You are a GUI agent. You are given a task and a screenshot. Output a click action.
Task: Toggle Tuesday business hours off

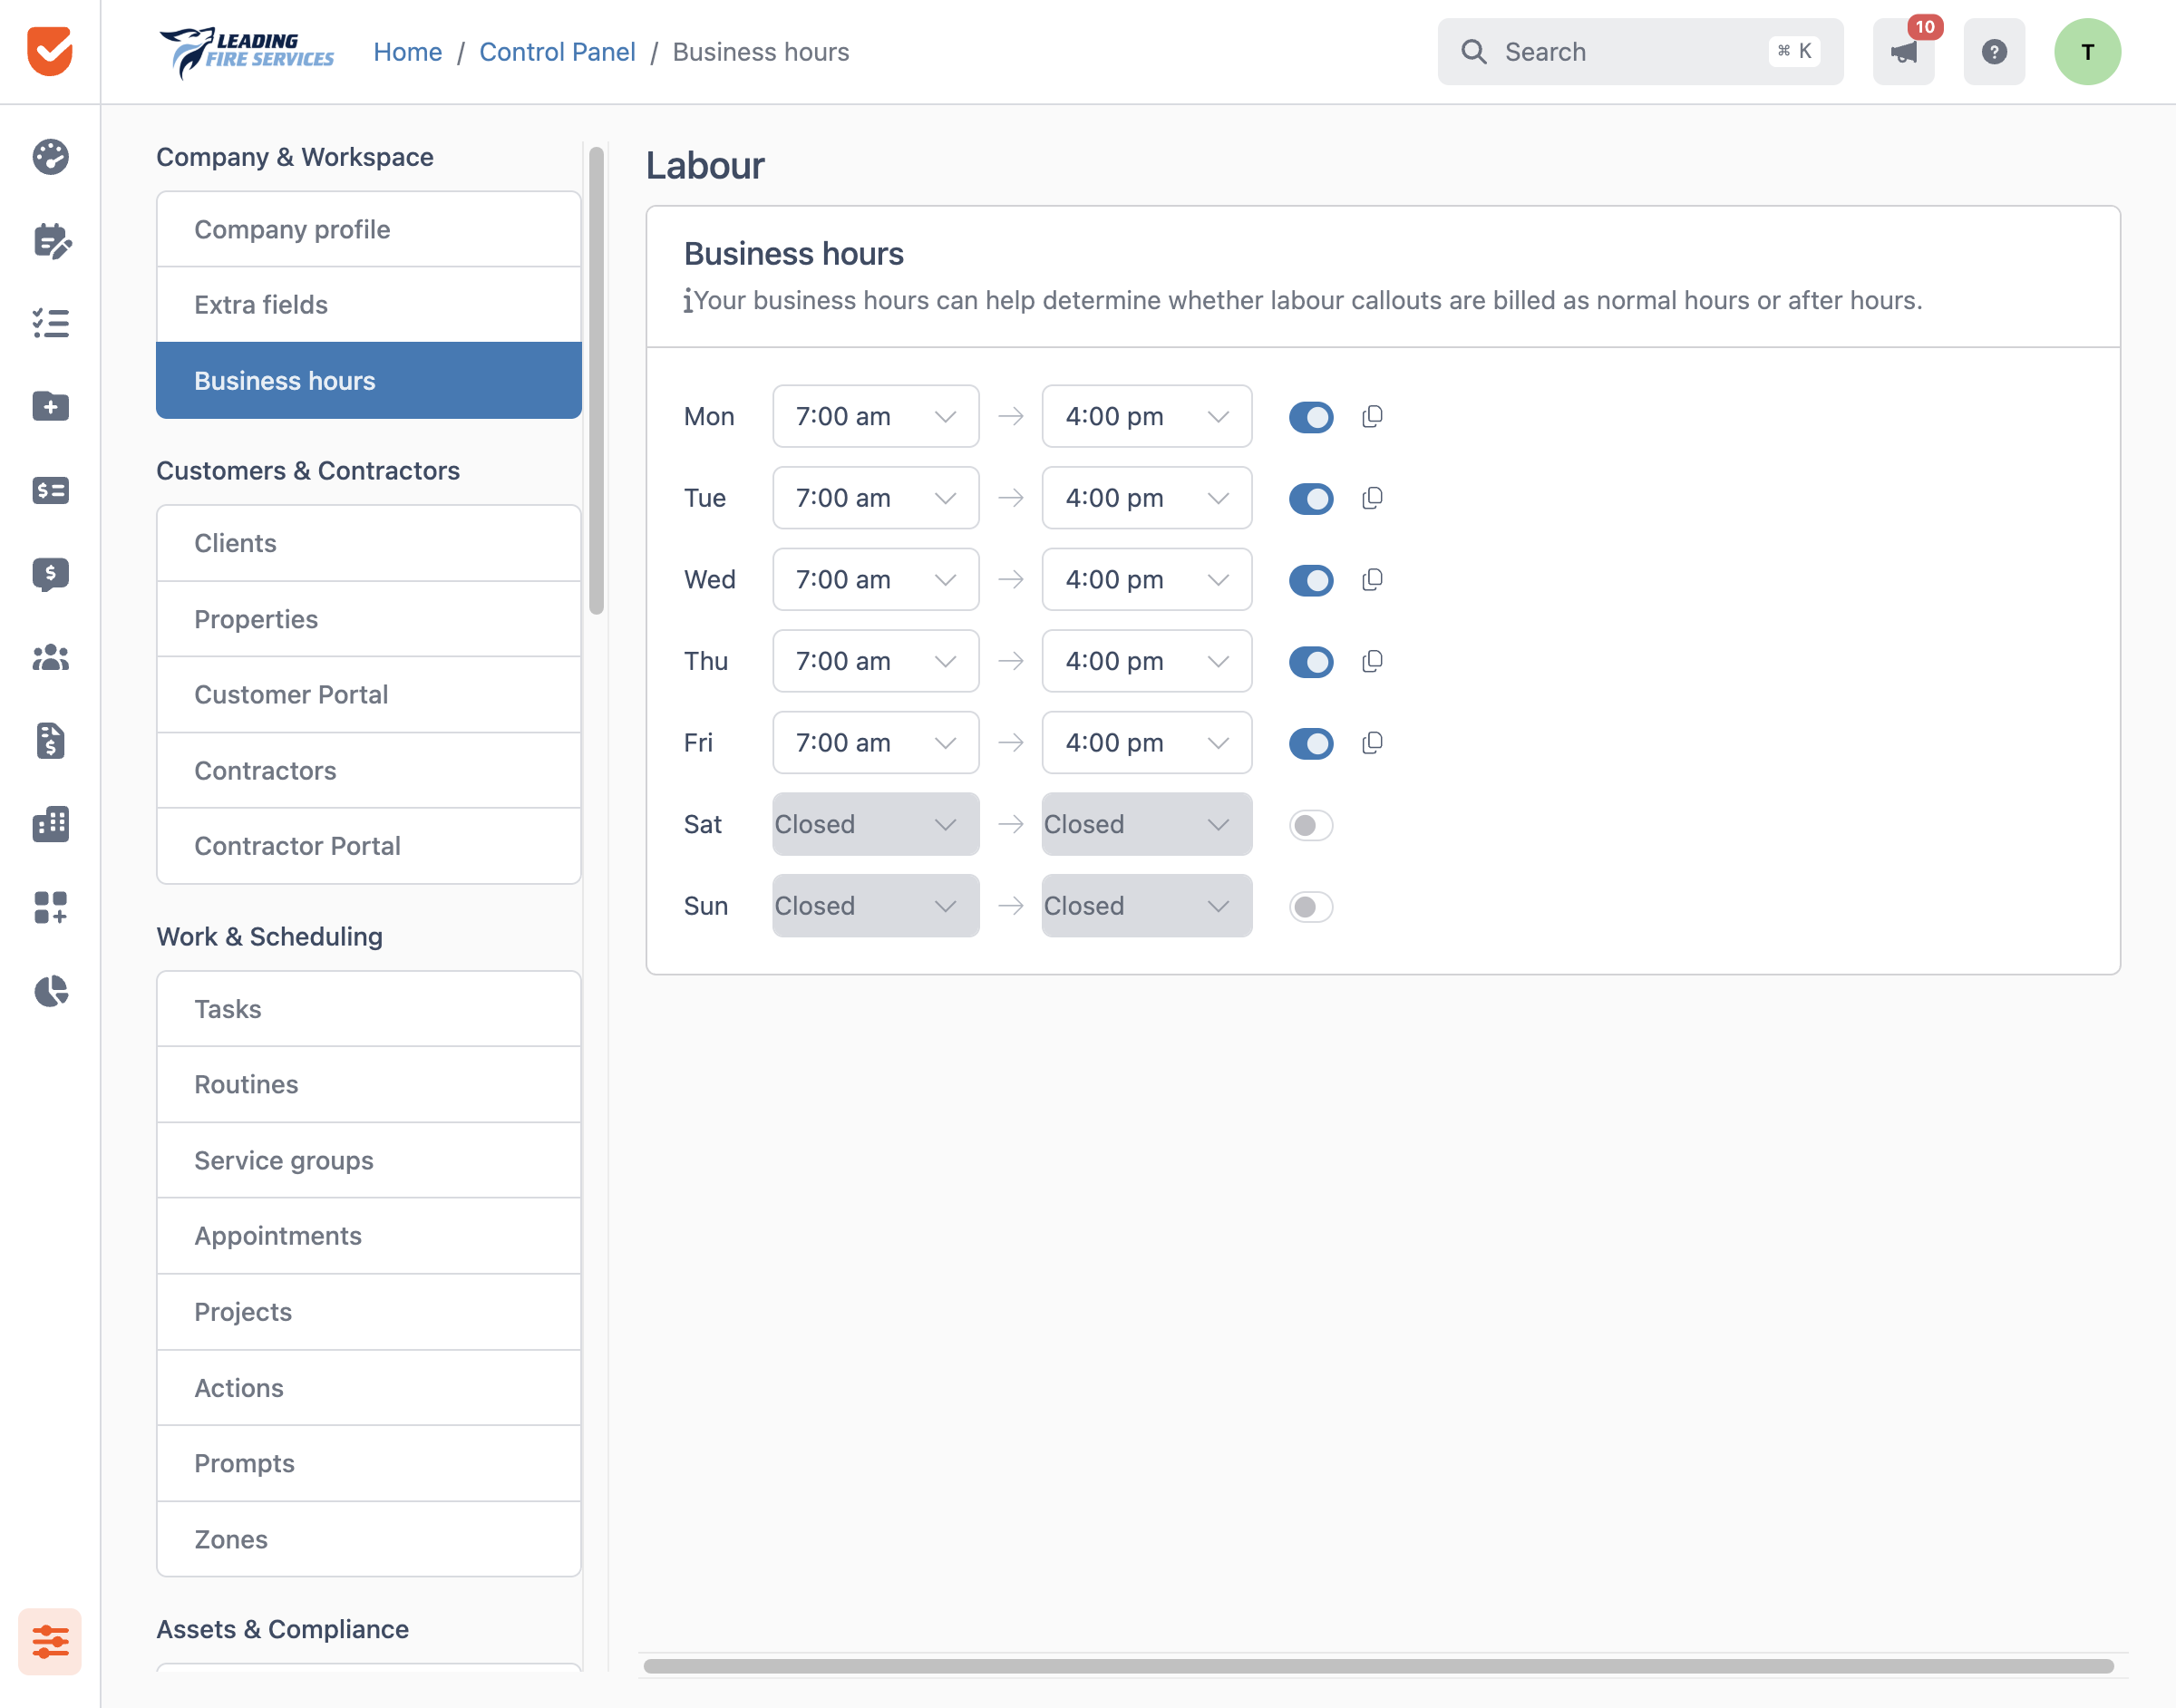point(1311,499)
